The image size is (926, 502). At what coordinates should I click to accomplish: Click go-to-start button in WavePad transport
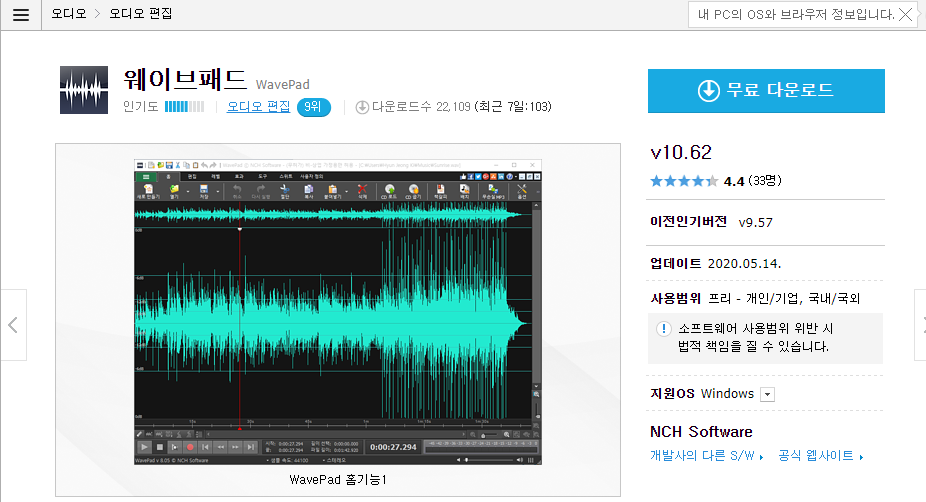[205, 447]
